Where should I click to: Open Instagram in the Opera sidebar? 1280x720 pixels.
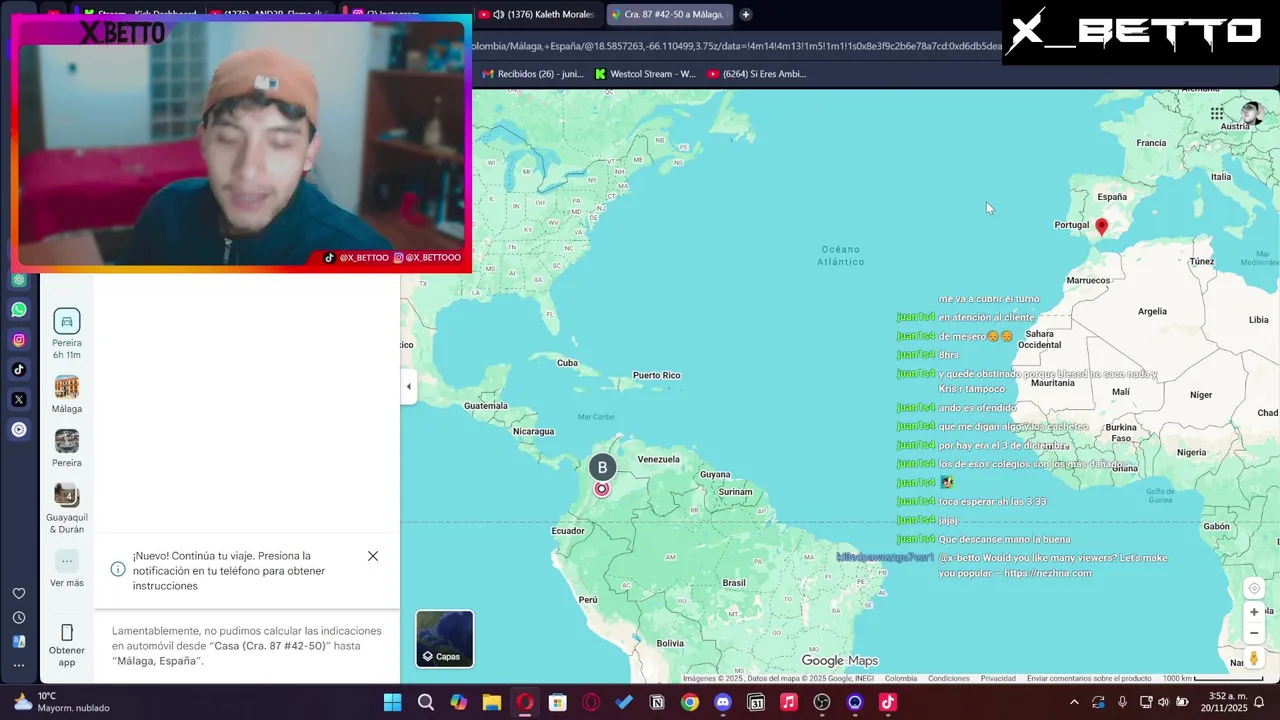click(x=19, y=340)
